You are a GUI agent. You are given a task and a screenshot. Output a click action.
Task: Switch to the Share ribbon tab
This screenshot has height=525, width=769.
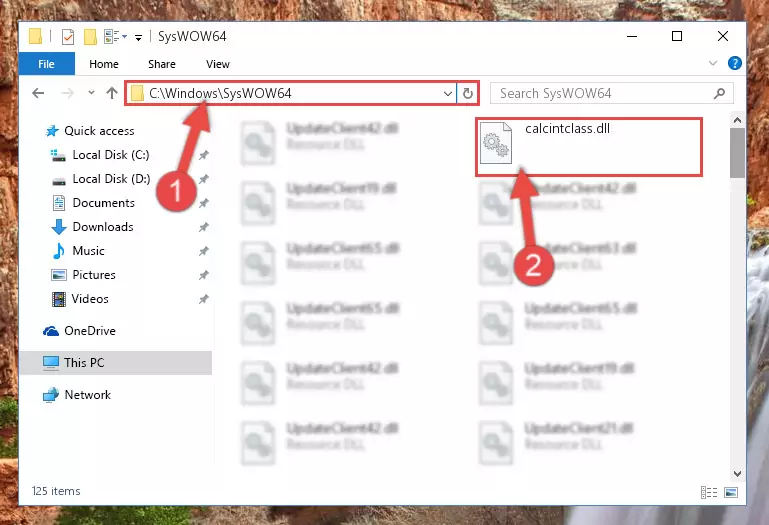[x=162, y=64]
